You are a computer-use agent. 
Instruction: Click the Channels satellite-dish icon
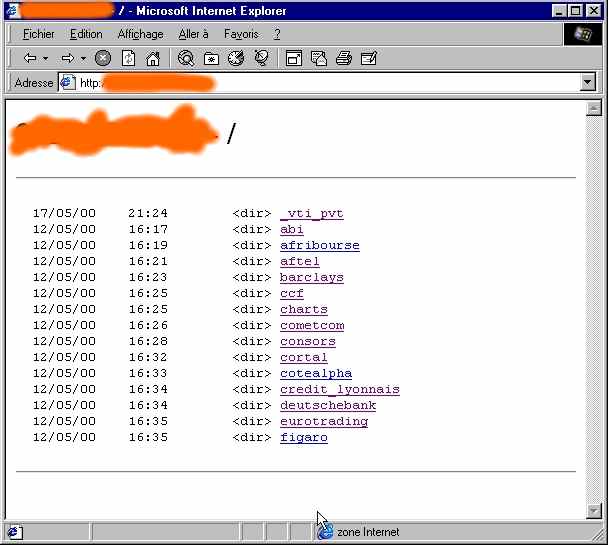coord(262,59)
